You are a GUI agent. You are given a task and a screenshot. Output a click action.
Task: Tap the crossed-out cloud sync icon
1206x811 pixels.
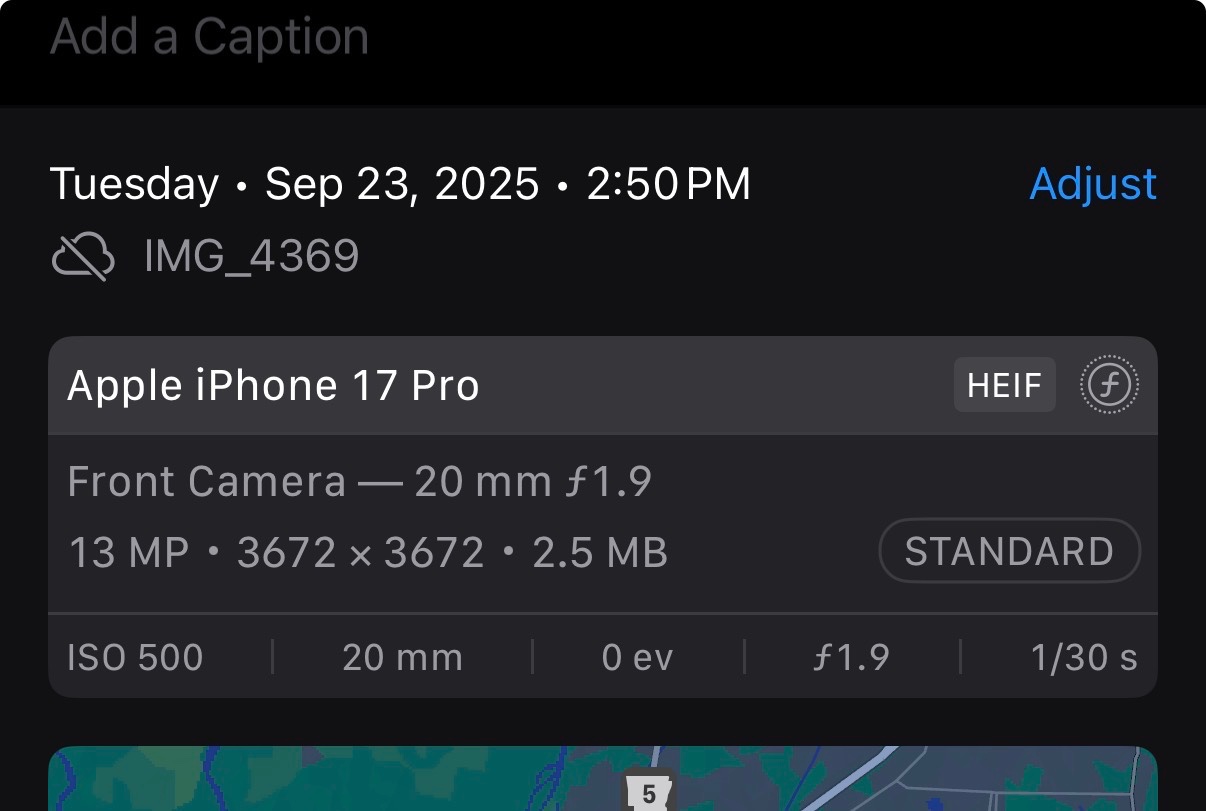(x=83, y=257)
